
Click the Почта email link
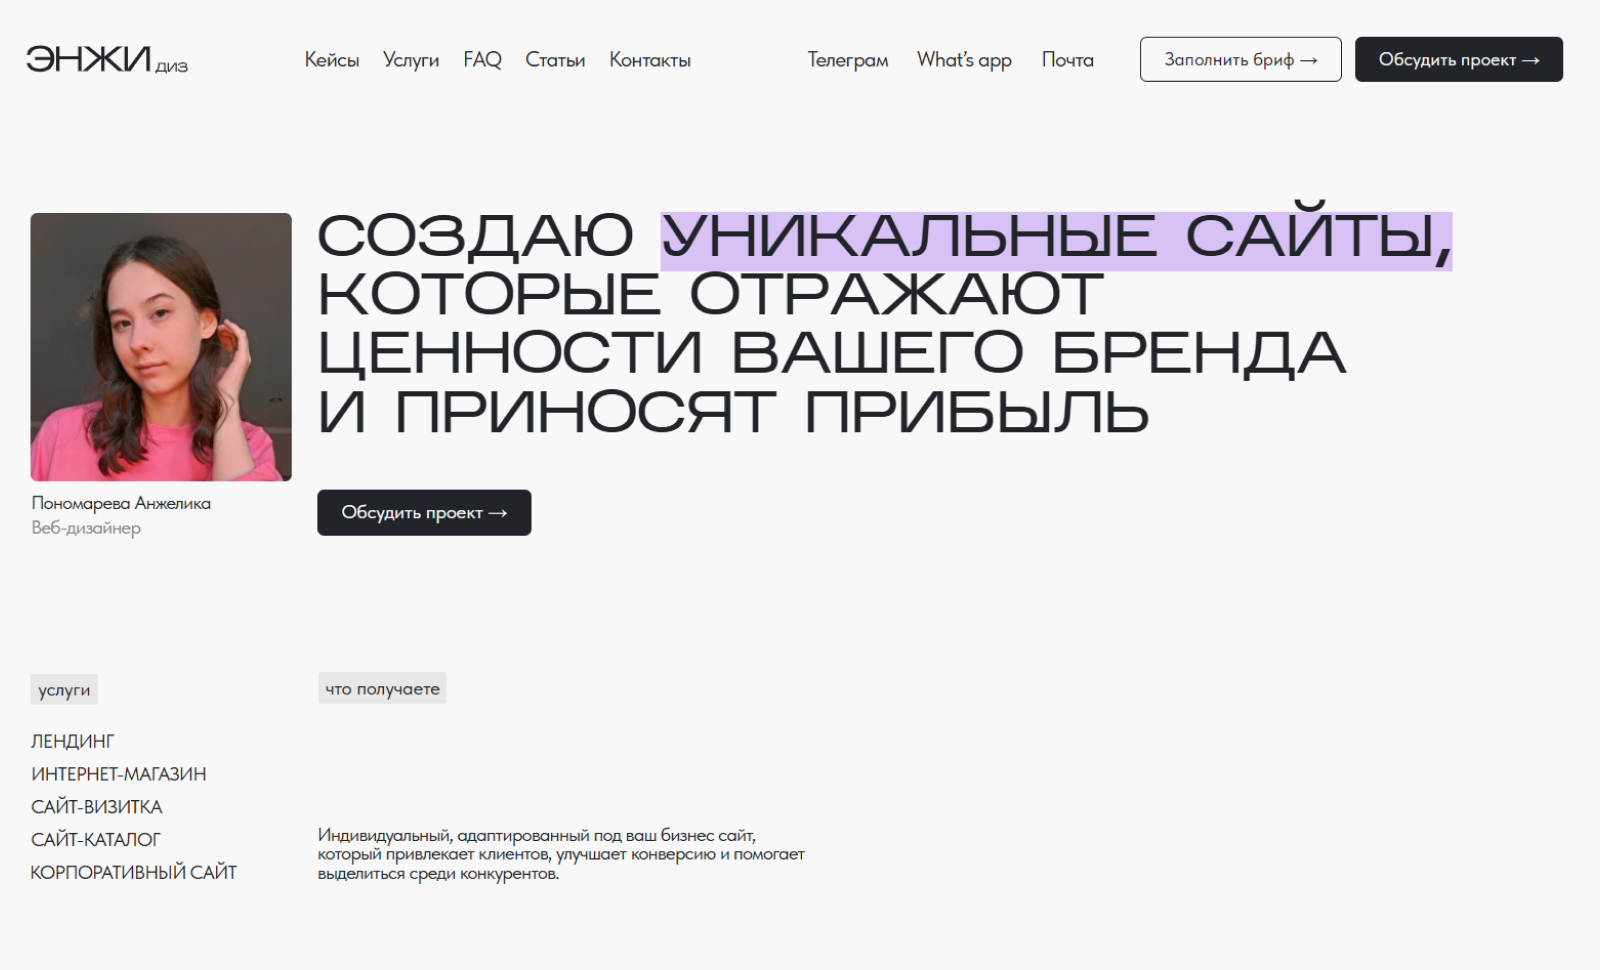(x=1067, y=60)
